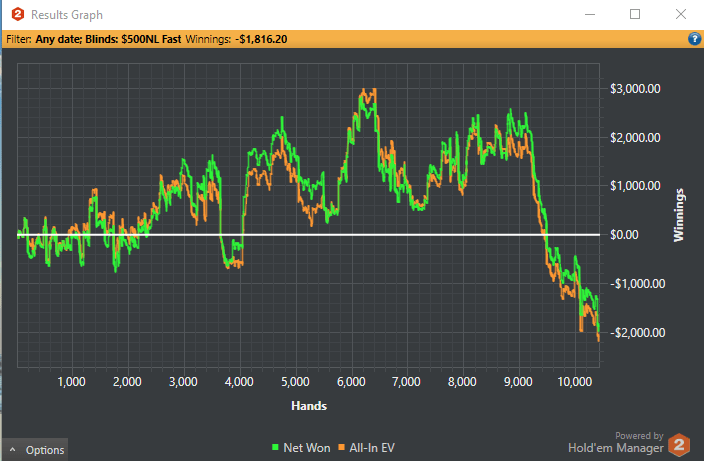Click the Hold'em Manager 2 logo bottom right

pyautogui.click(x=679, y=445)
